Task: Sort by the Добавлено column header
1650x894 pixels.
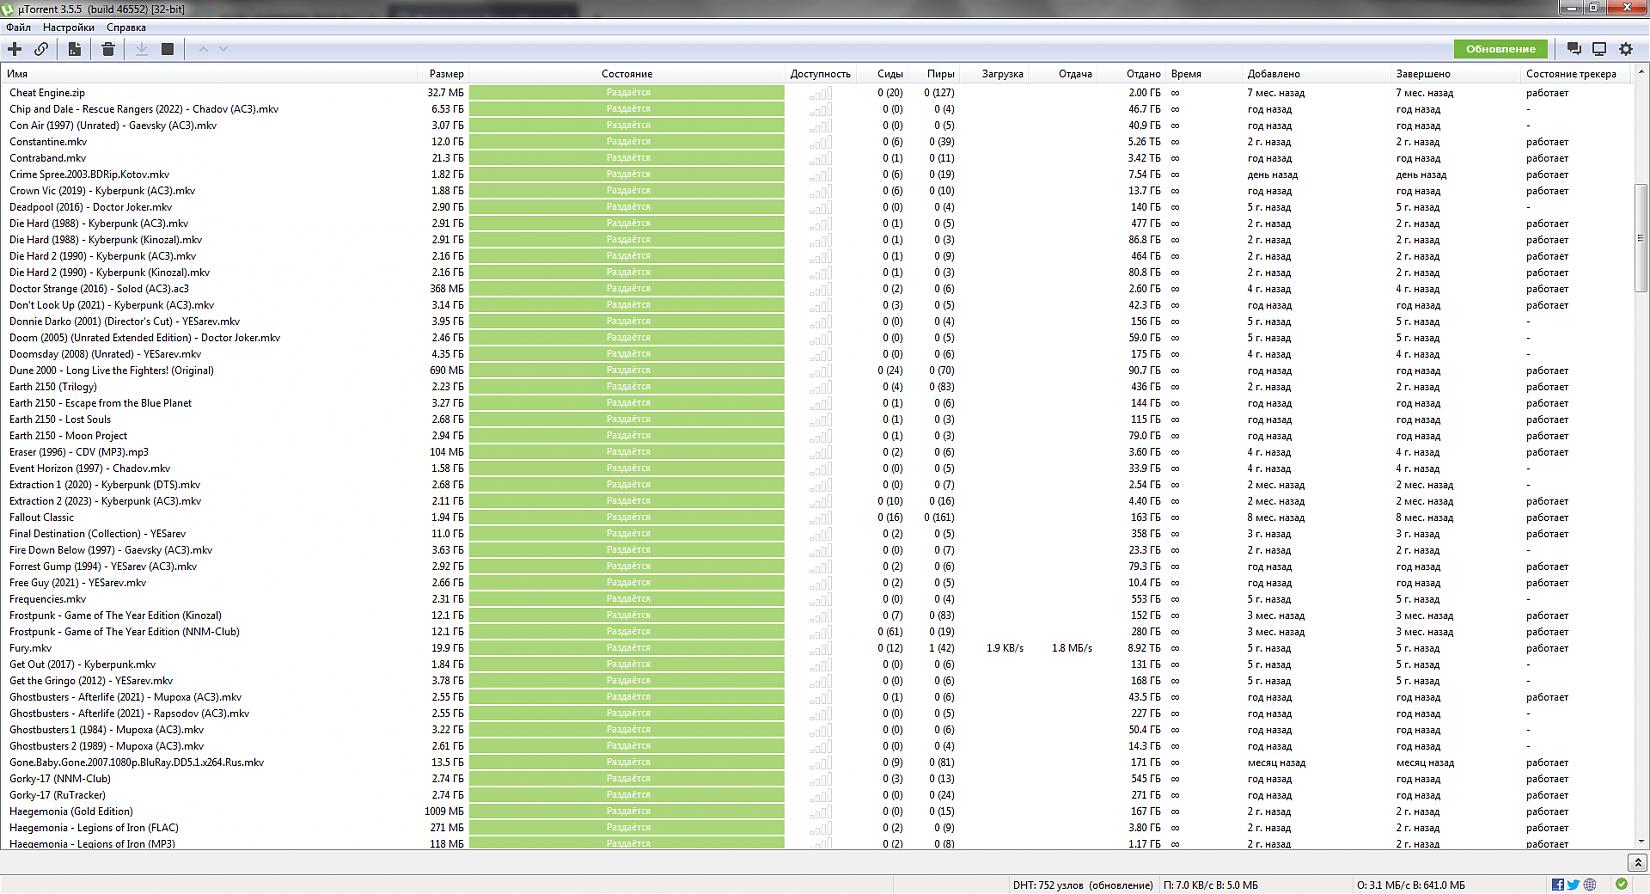Action: 1274,74
